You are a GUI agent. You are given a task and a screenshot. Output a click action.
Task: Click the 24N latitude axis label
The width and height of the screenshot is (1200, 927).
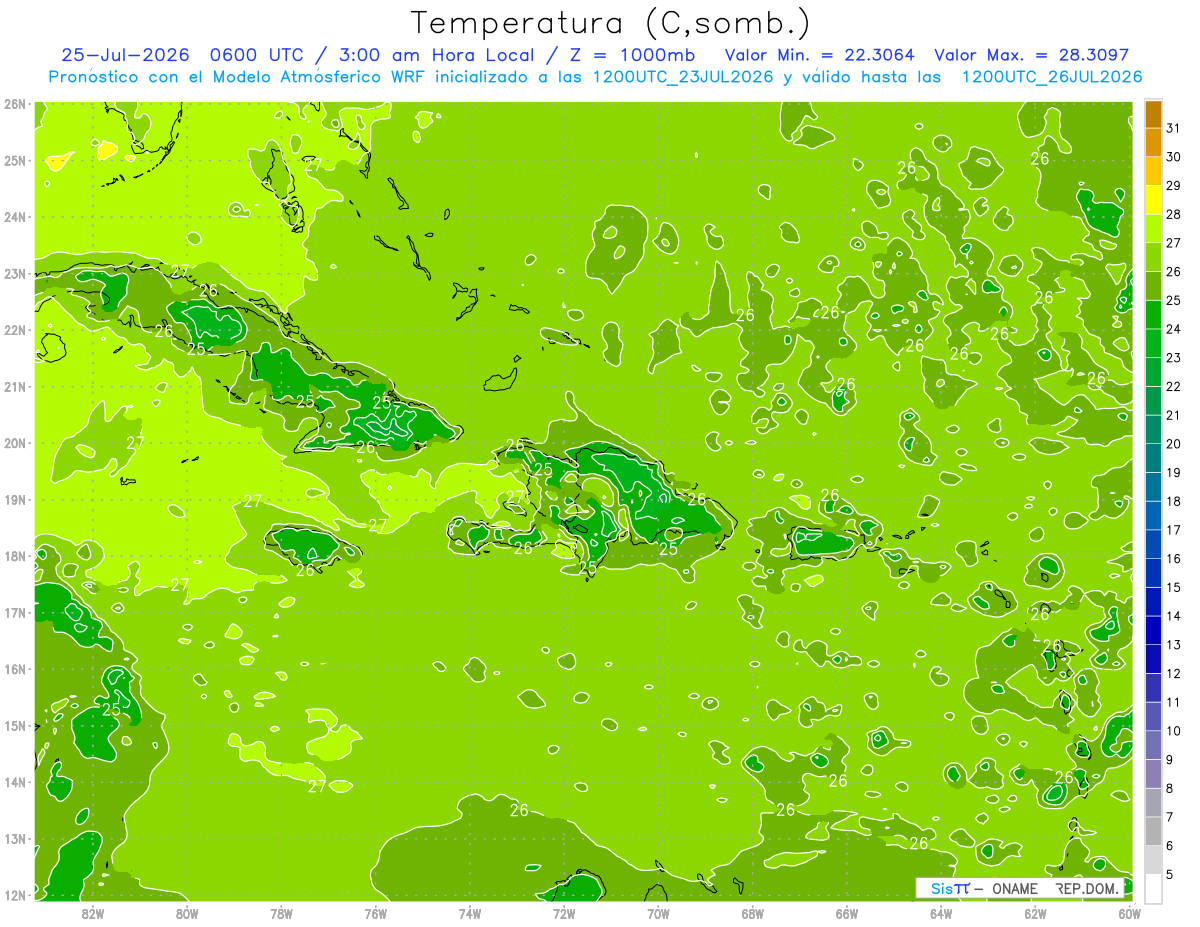click(15, 217)
